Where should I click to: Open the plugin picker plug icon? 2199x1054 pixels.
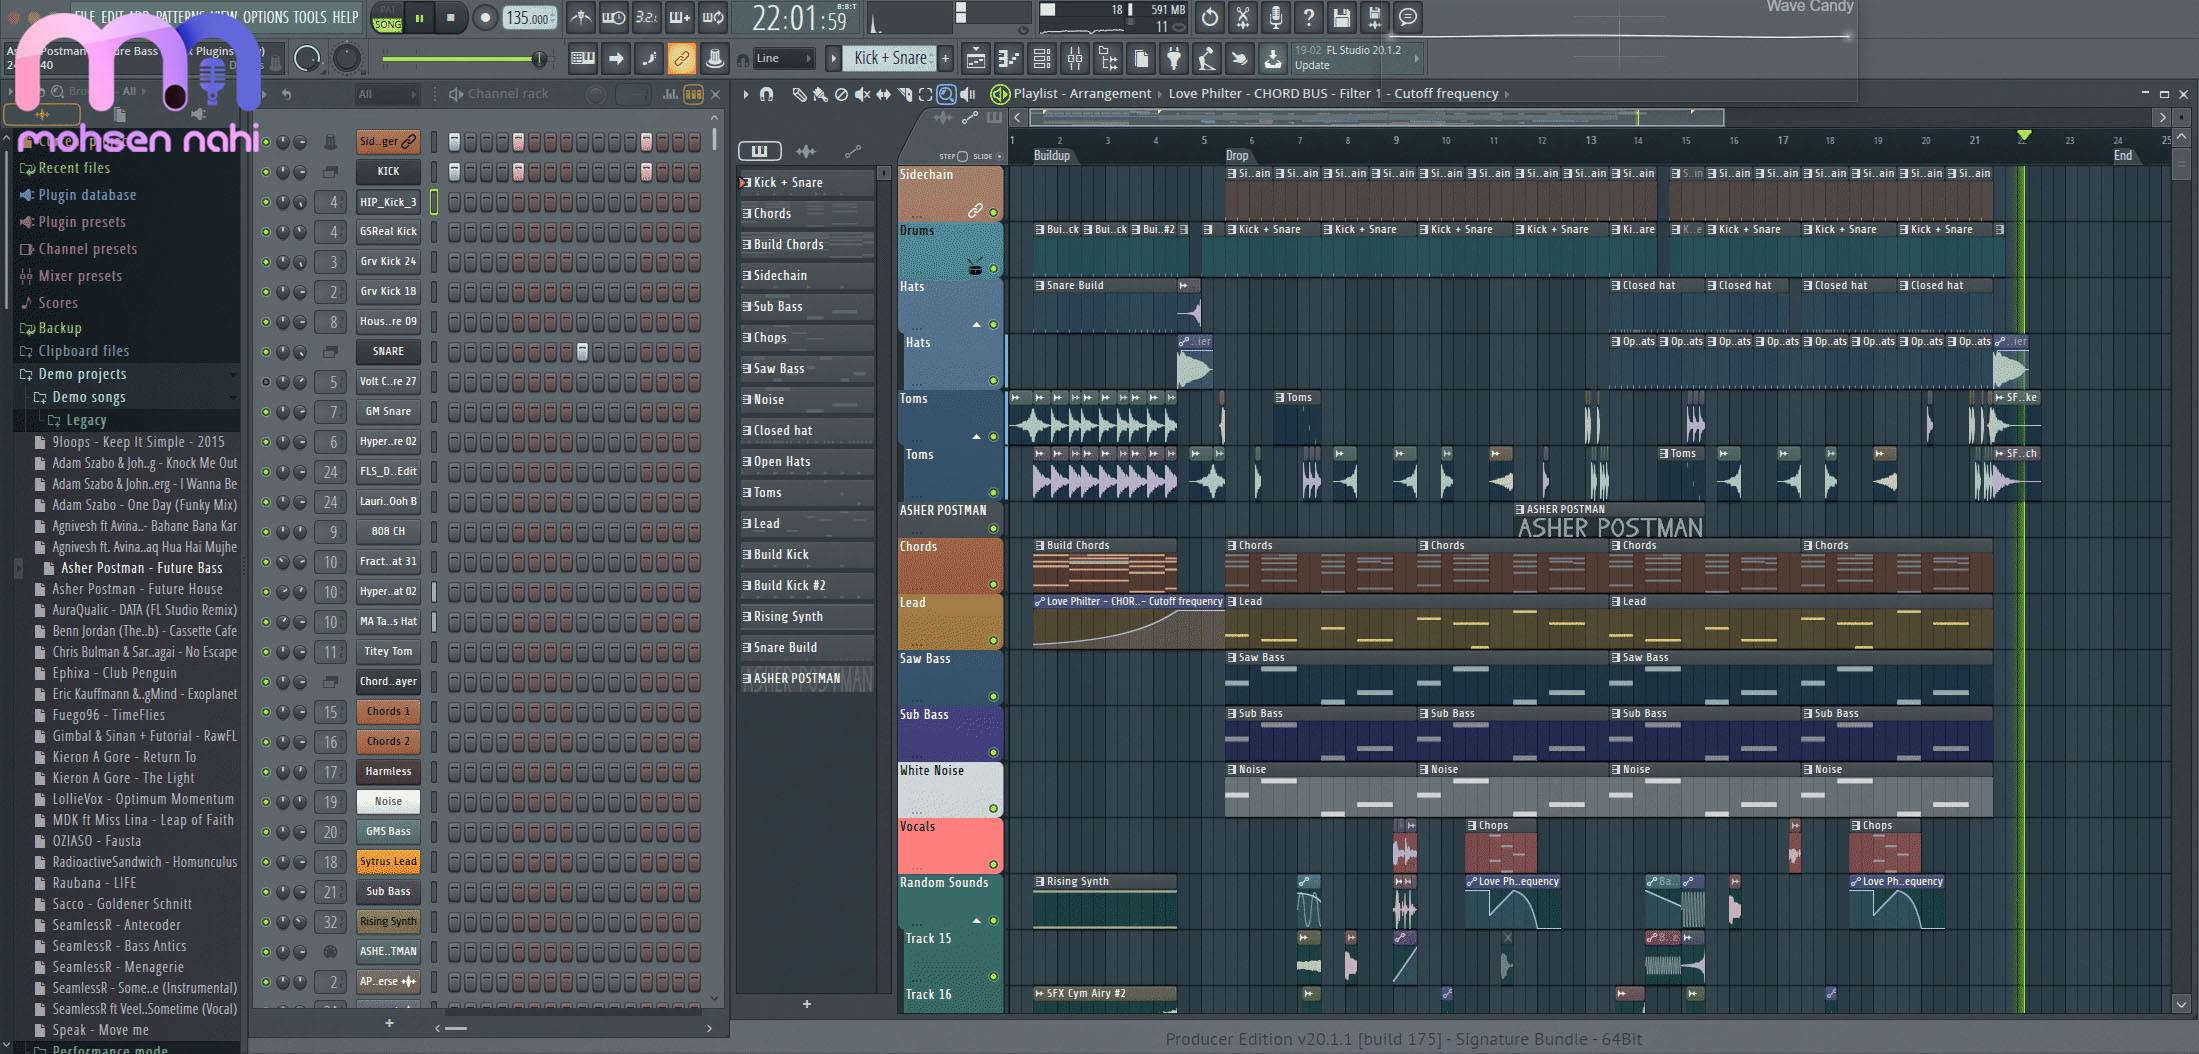coord(1174,59)
